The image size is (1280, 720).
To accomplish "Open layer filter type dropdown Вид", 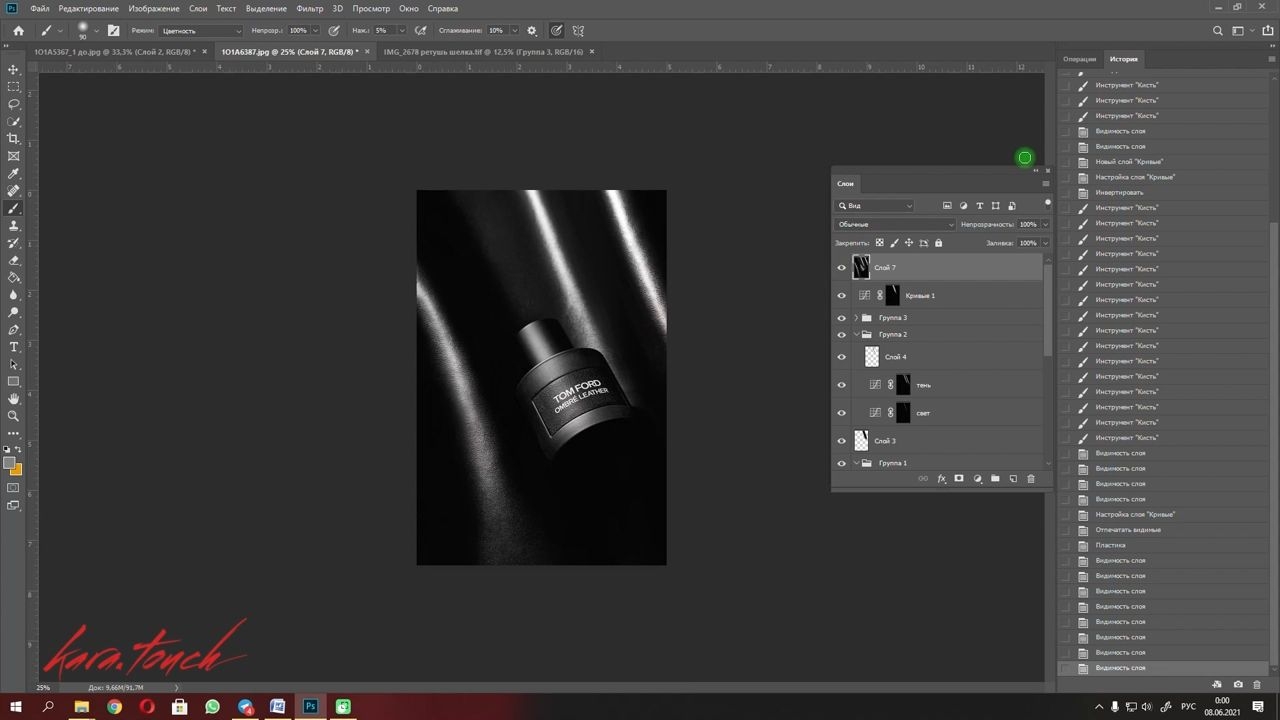I will [875, 206].
